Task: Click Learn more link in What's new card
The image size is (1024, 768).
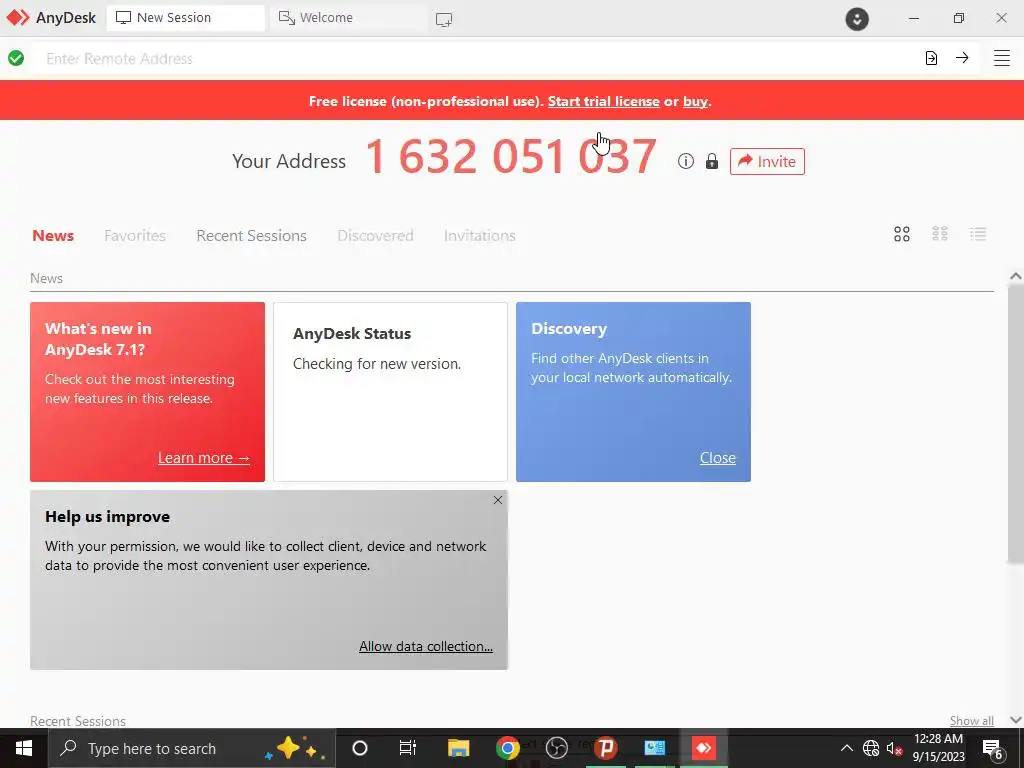Action: (204, 458)
